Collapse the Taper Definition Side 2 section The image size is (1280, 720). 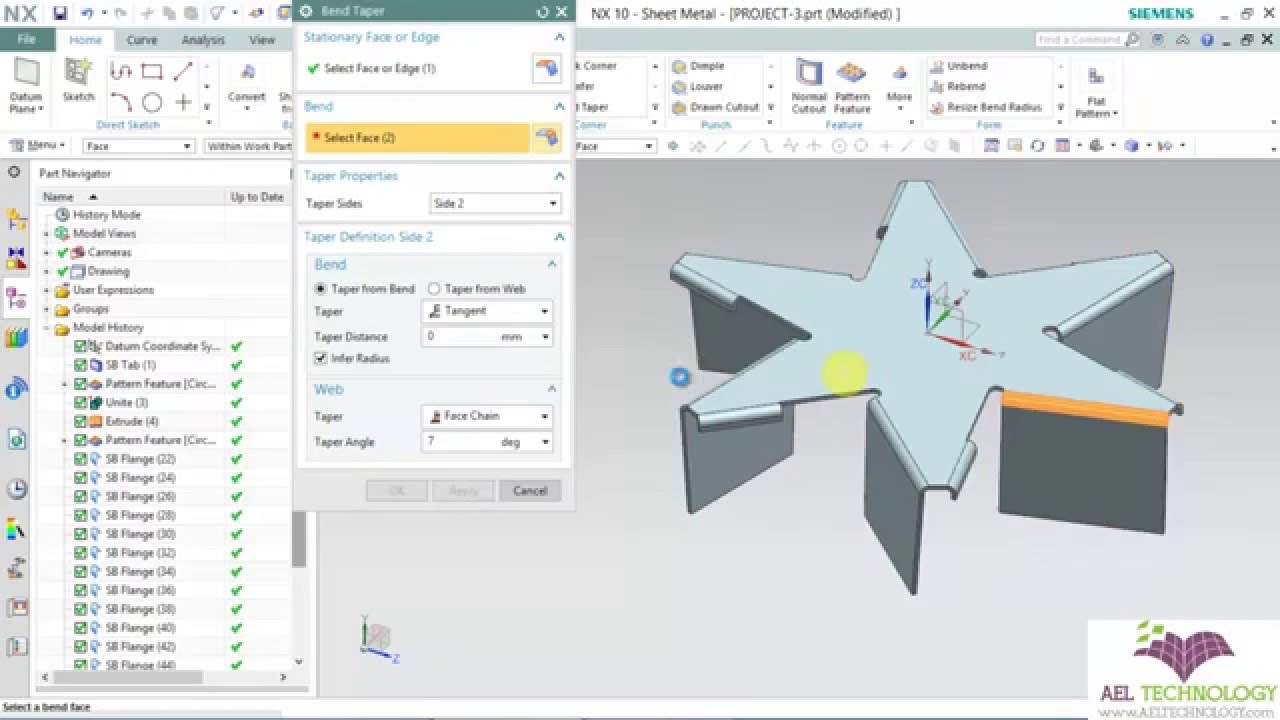click(x=559, y=237)
